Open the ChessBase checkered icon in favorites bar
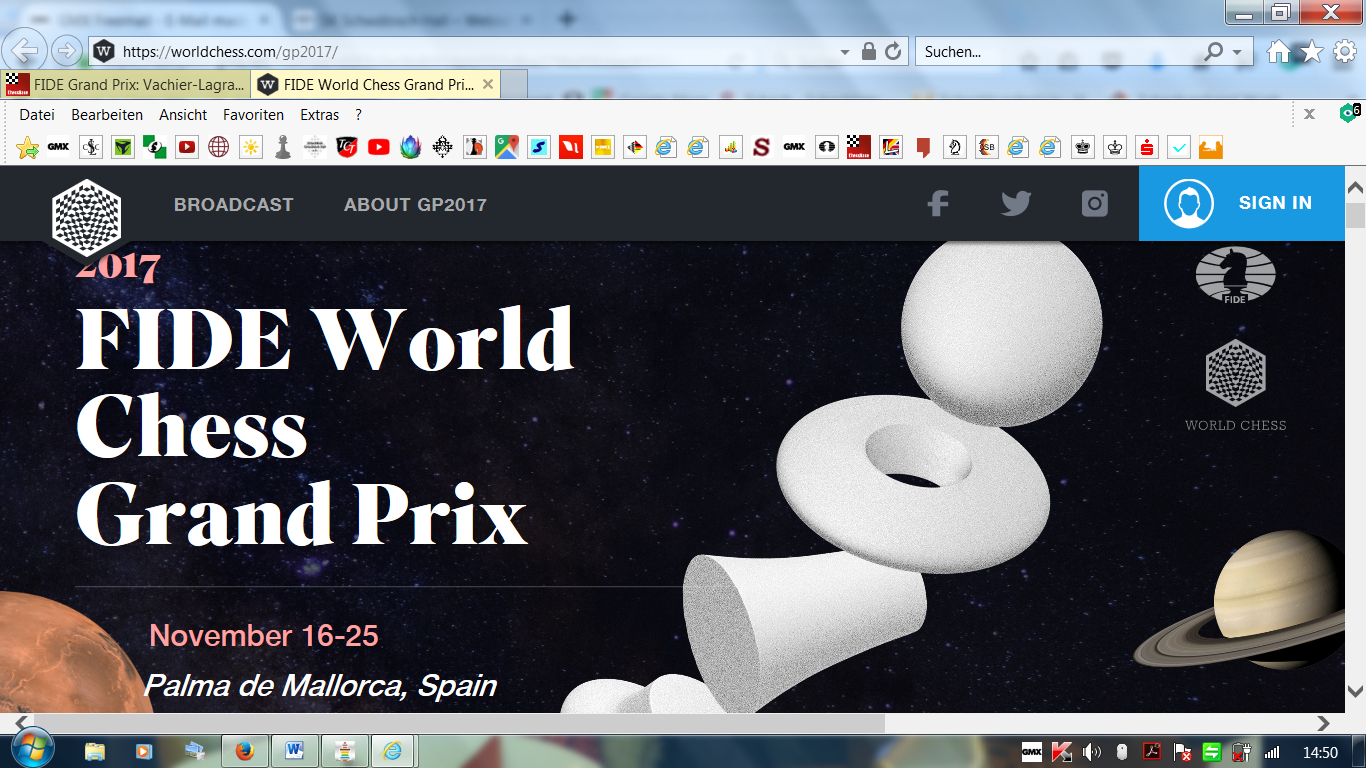 tap(858, 148)
